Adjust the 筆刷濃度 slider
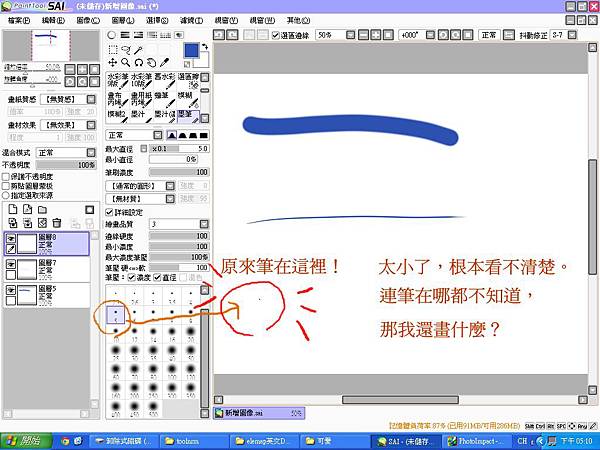Viewport: 600px width, 450px height. (178, 172)
